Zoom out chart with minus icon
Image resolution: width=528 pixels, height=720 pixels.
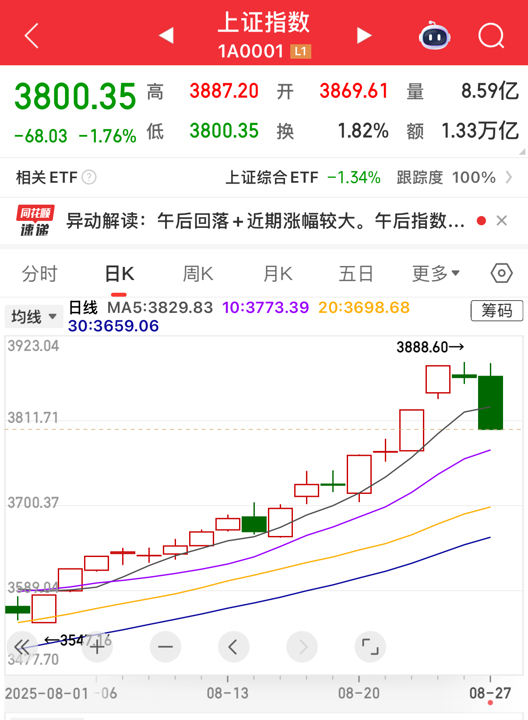[x=165, y=647]
